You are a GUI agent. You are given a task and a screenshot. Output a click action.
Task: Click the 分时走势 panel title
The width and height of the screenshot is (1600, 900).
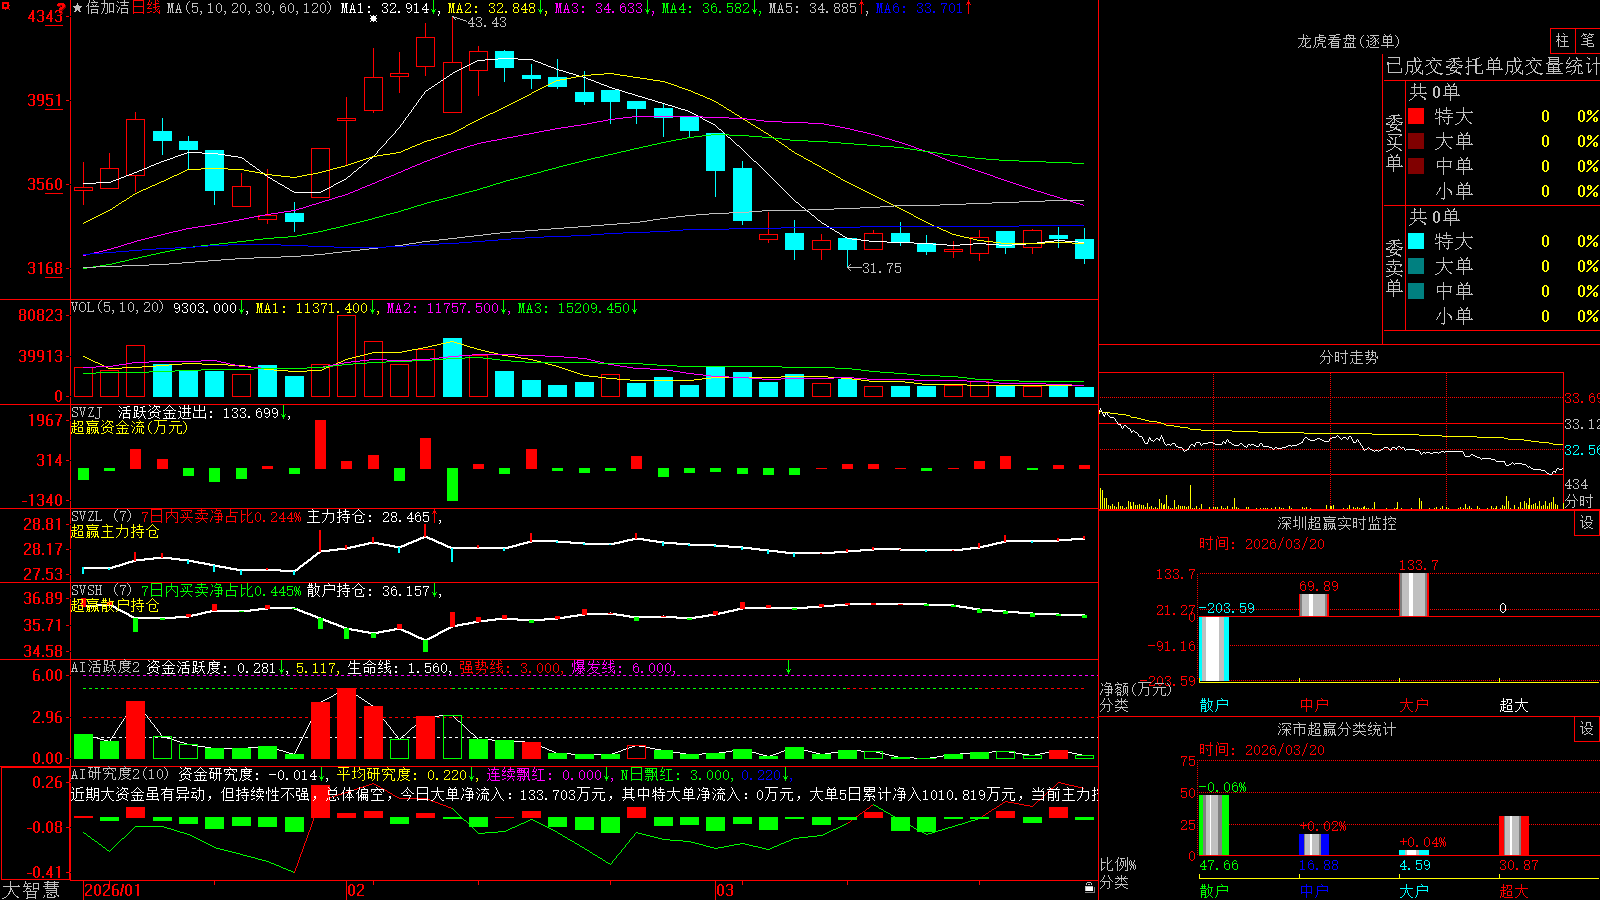tap(1349, 357)
